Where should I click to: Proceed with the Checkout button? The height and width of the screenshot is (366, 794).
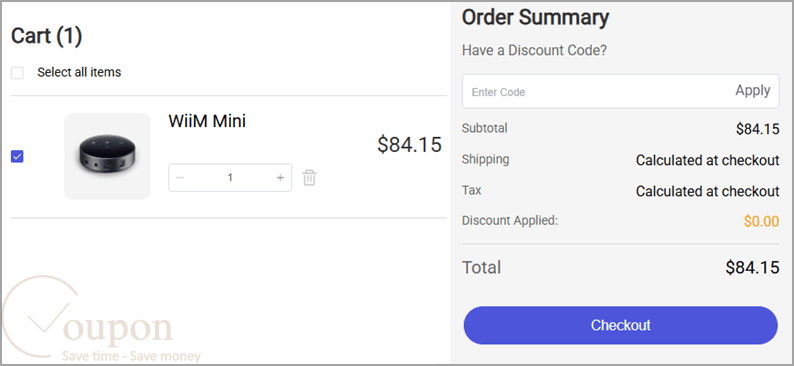click(620, 325)
